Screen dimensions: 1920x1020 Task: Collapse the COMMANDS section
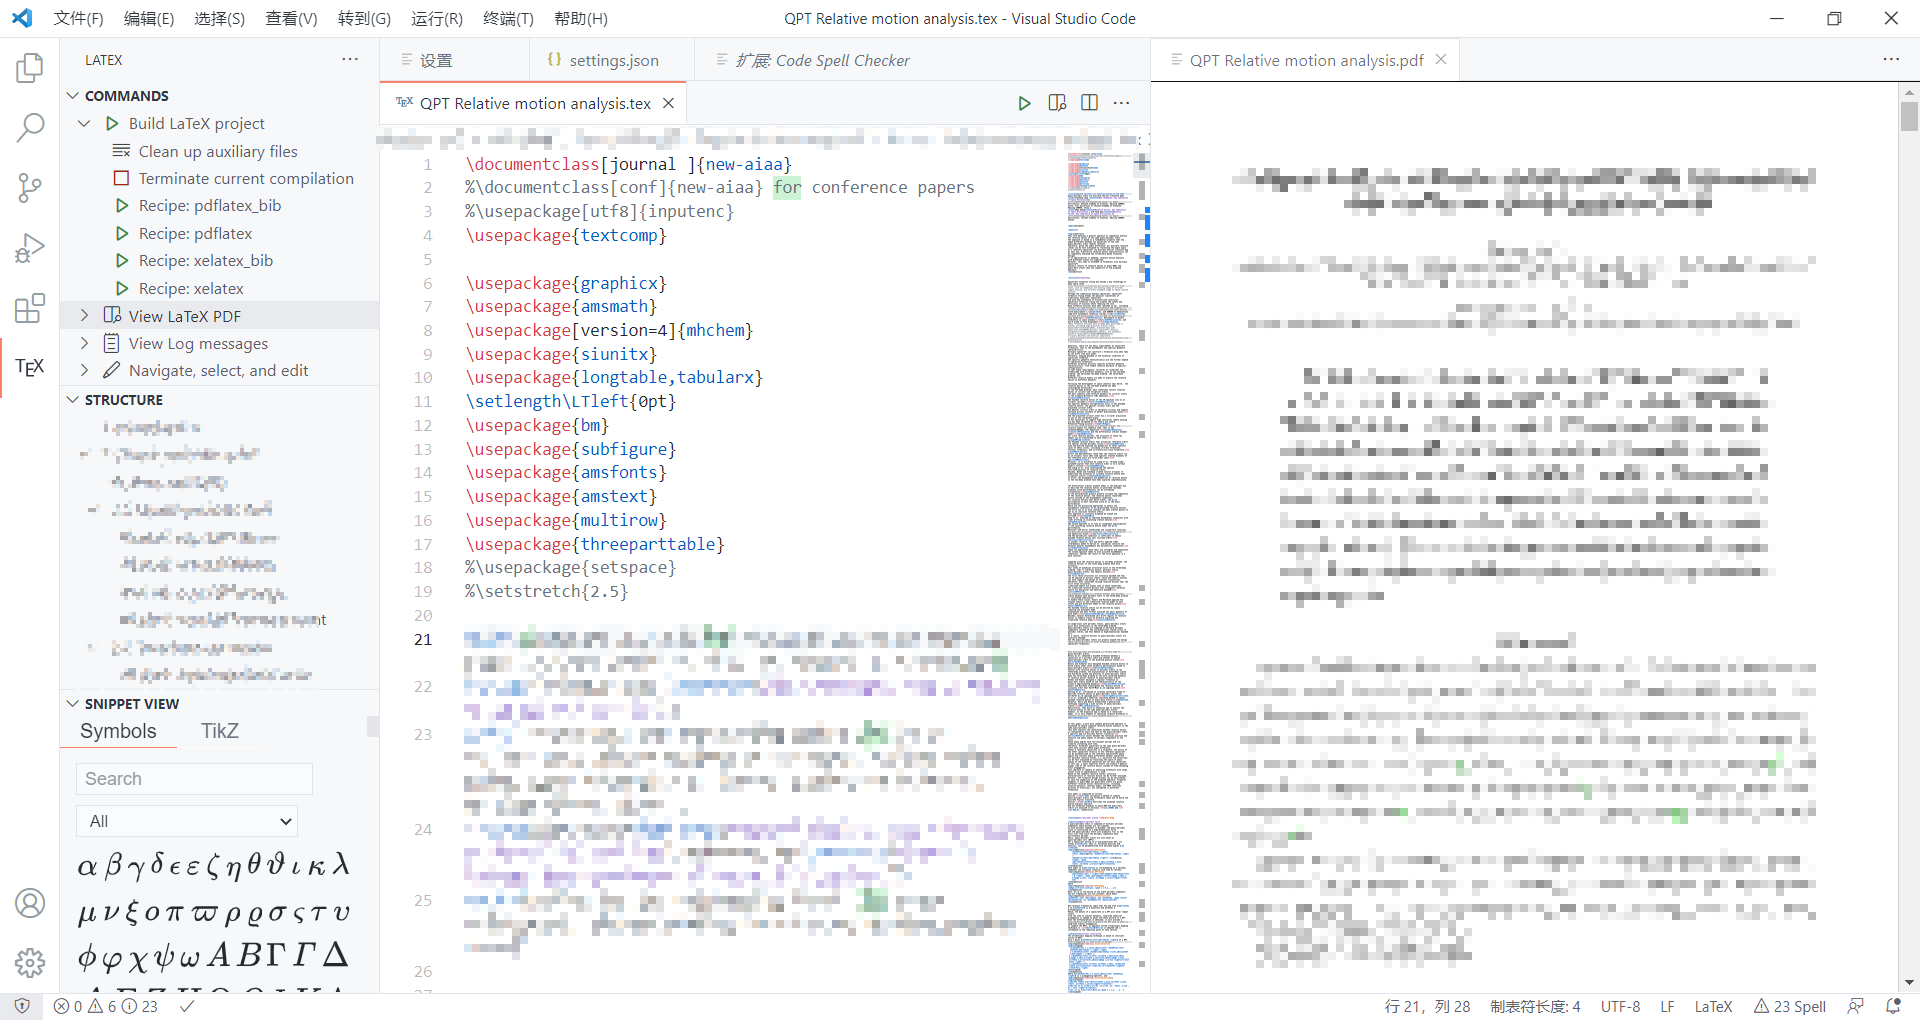(72, 95)
